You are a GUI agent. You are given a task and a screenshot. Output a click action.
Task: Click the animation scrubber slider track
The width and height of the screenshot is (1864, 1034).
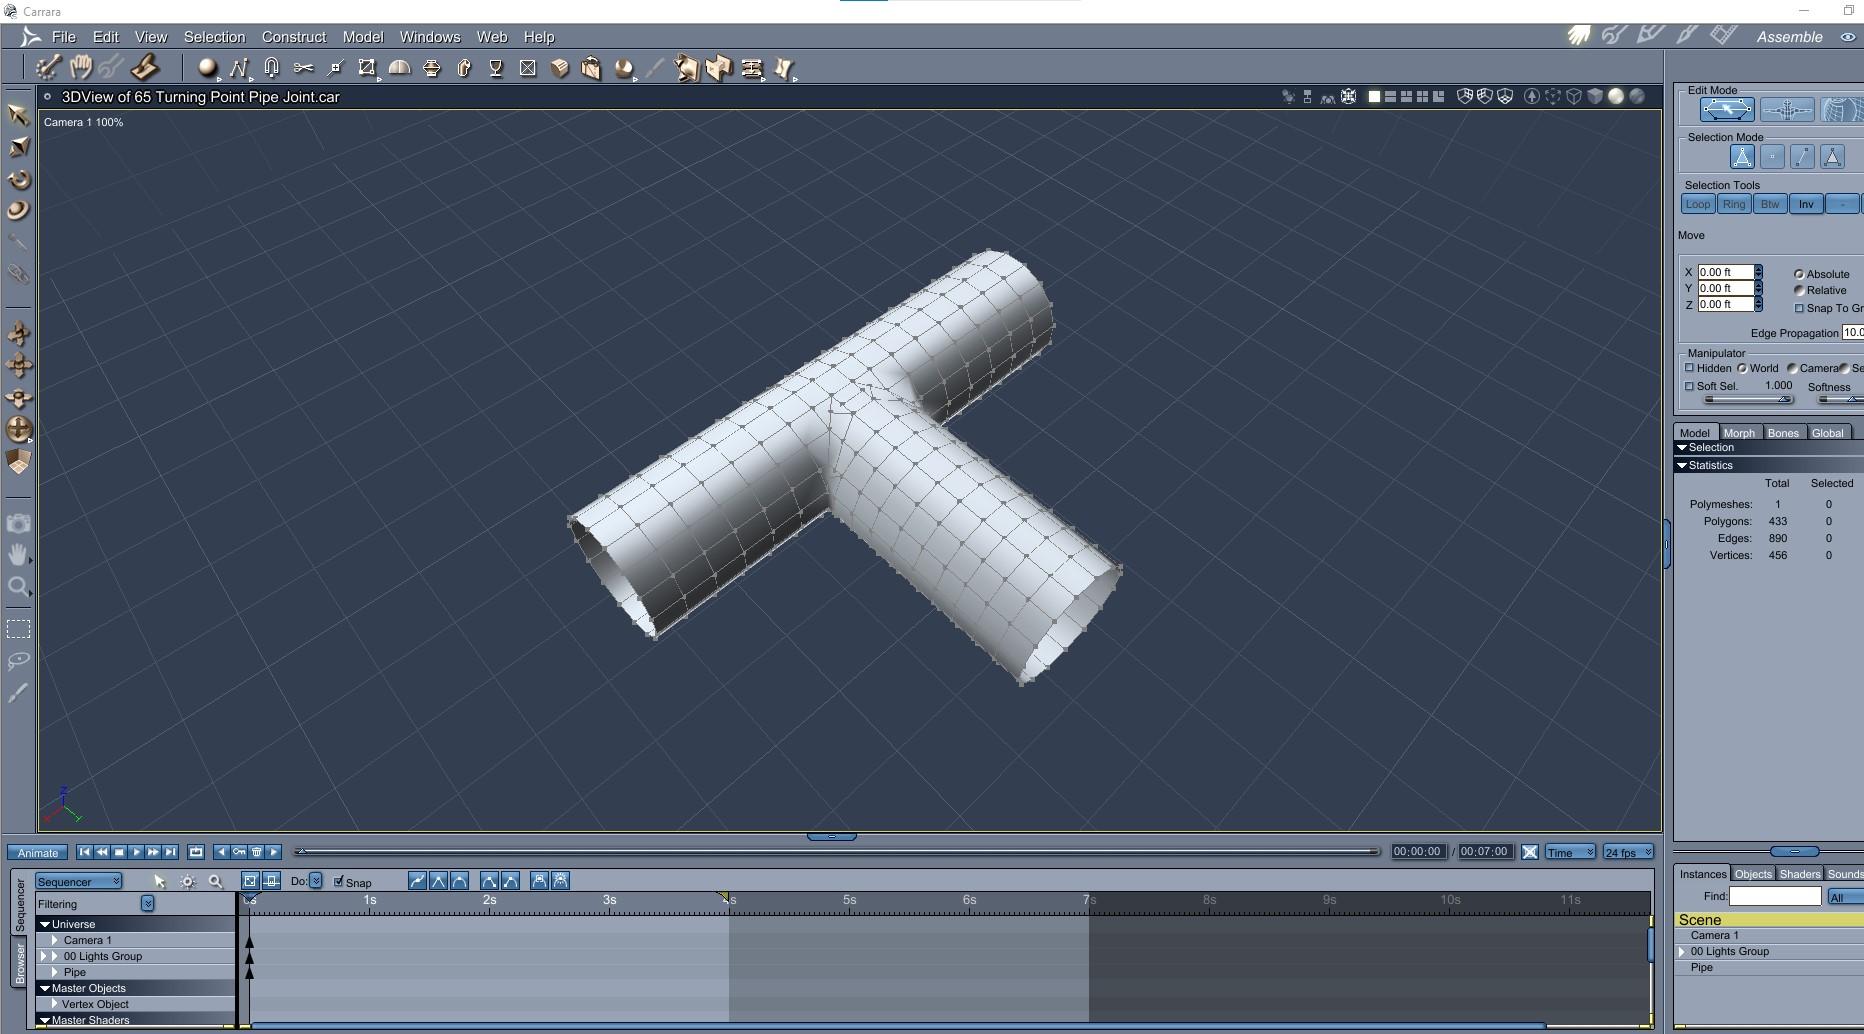pyautogui.click(x=838, y=852)
